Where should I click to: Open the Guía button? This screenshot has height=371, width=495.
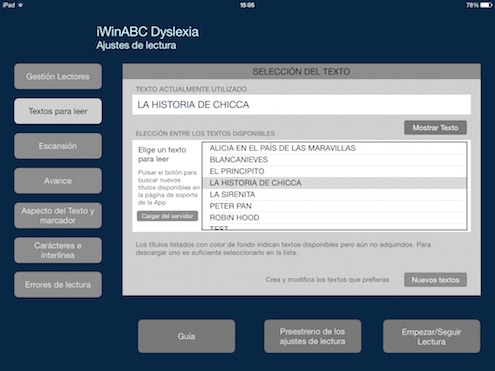[186, 336]
